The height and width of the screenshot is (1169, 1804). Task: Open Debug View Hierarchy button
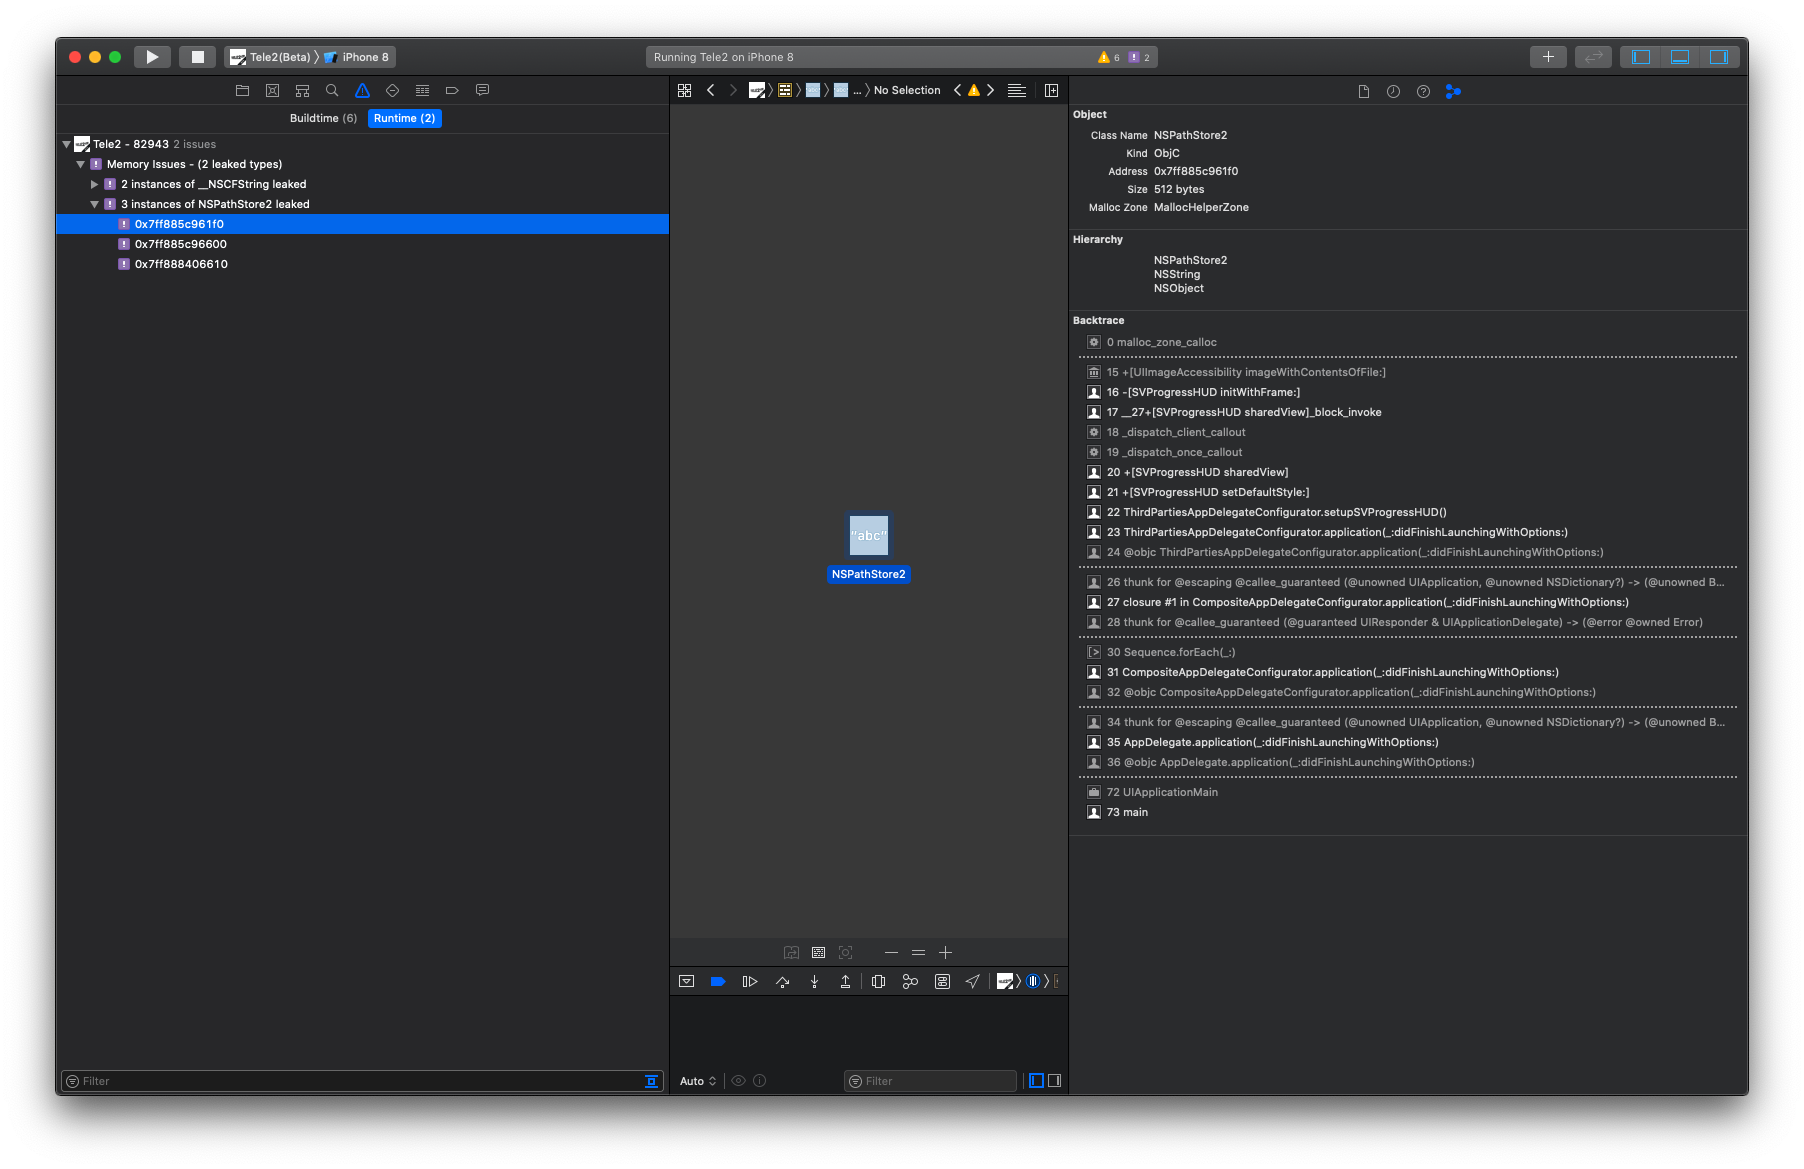coord(878,982)
